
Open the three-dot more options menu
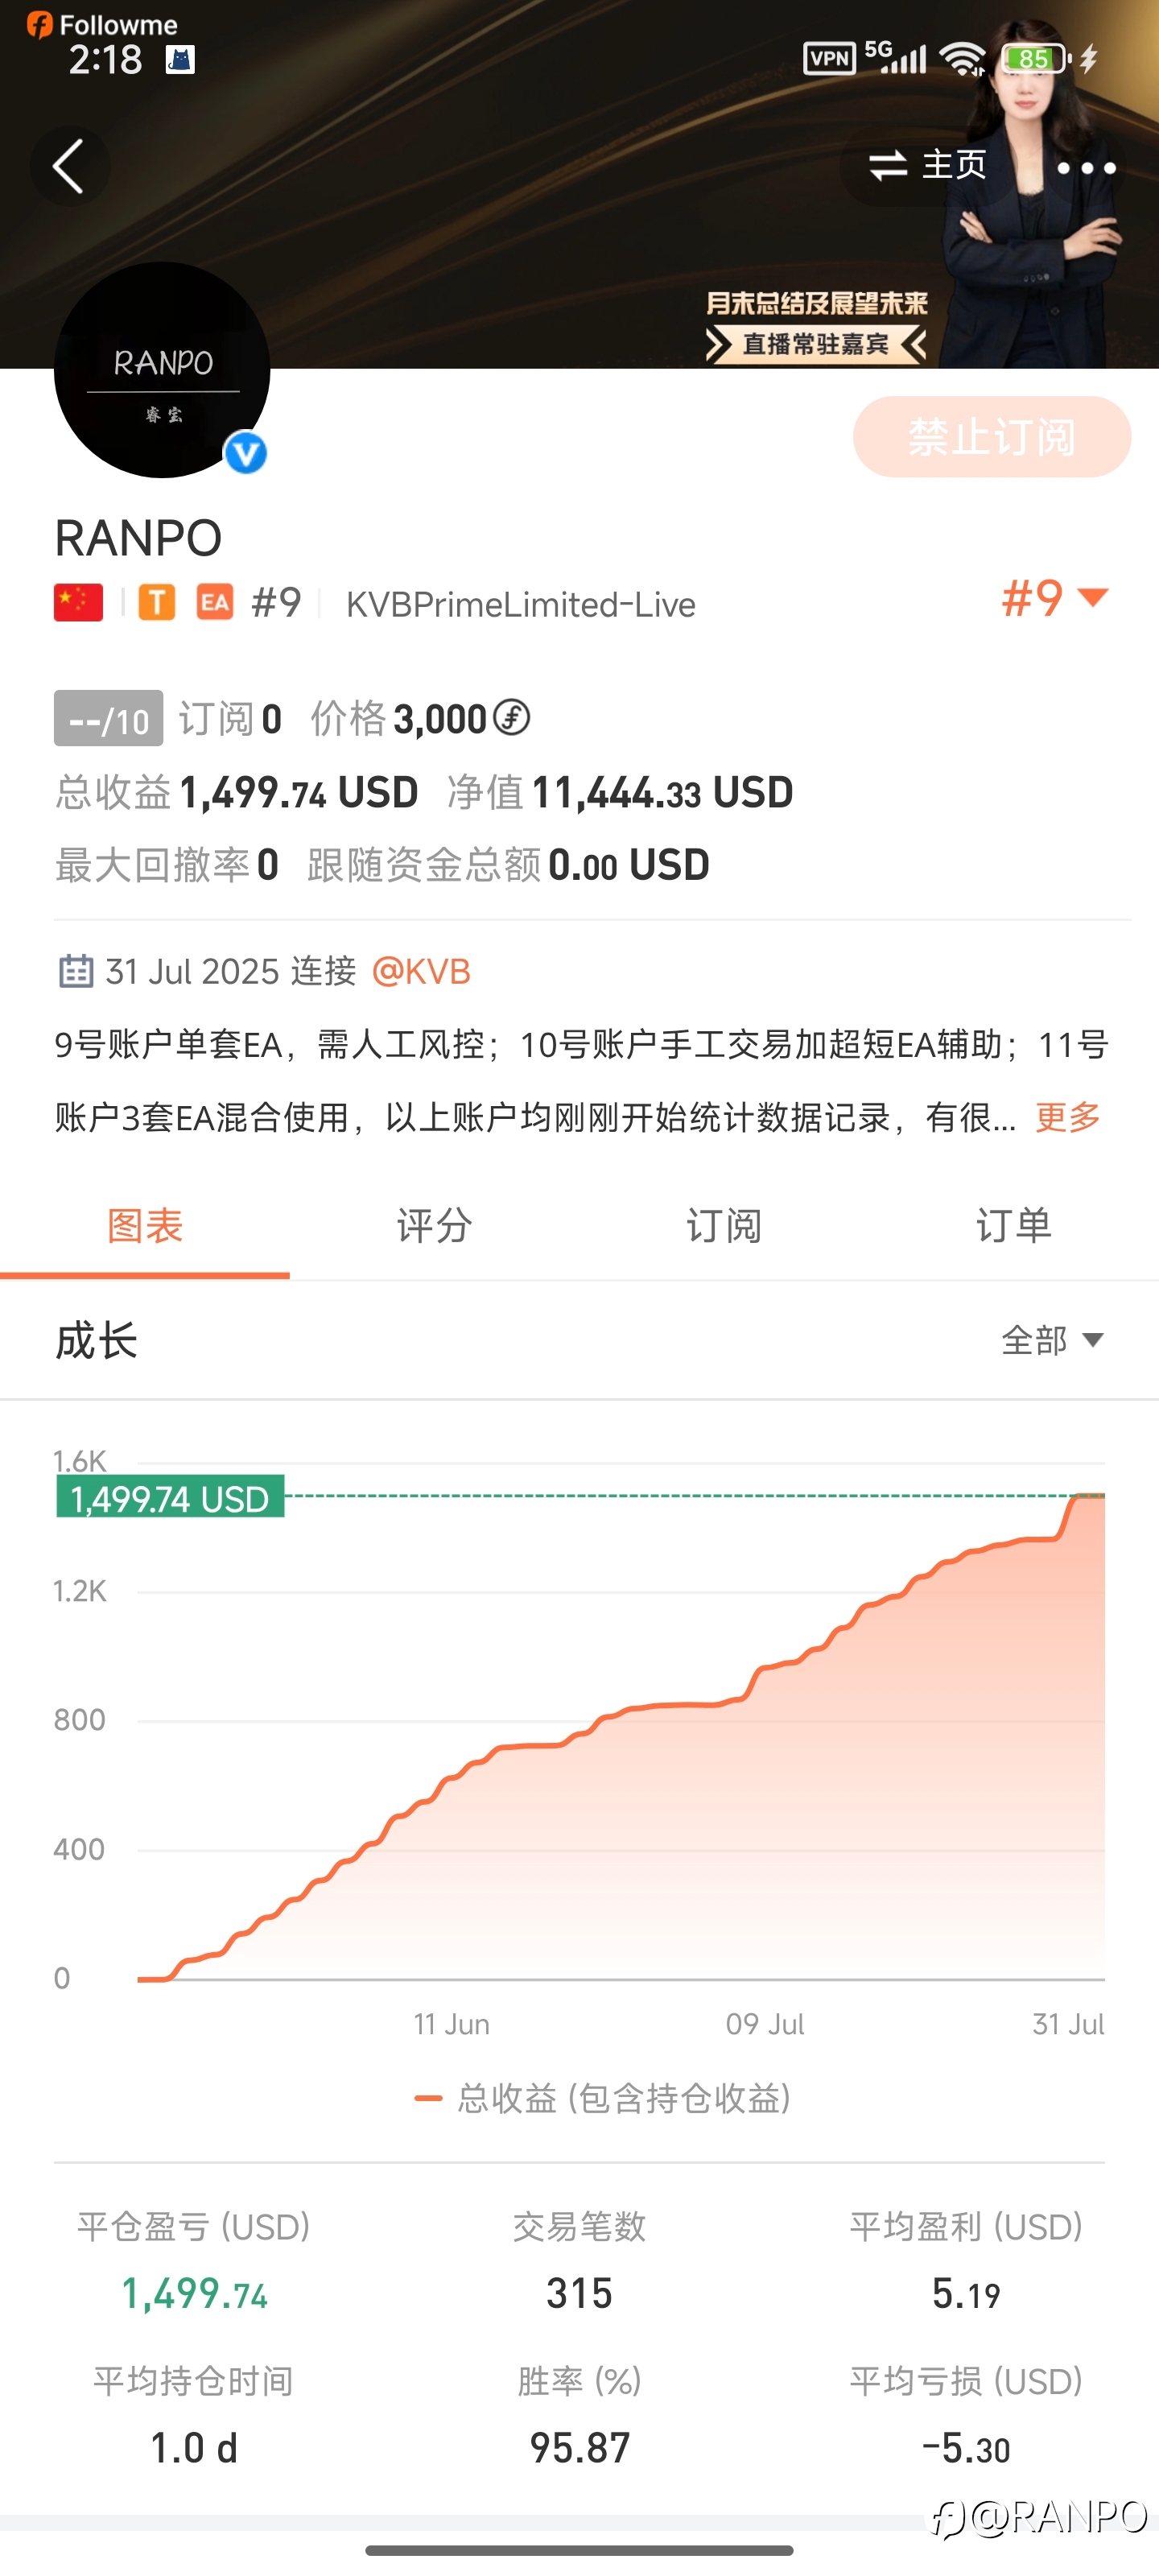coord(1086,168)
